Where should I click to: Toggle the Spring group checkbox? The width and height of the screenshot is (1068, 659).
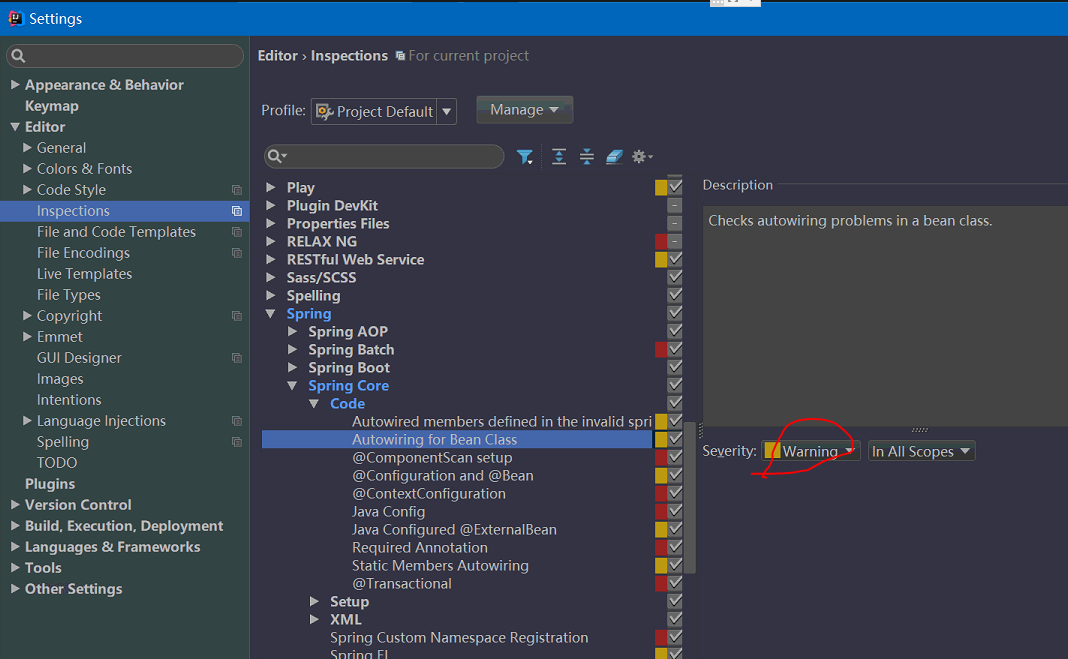coord(675,313)
